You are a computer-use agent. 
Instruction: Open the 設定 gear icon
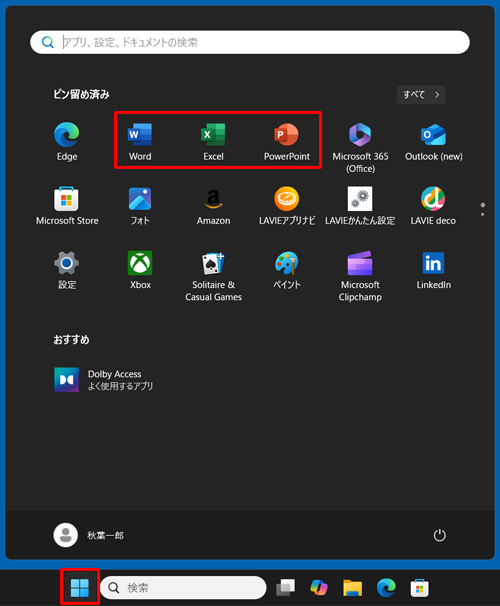[x=66, y=270]
